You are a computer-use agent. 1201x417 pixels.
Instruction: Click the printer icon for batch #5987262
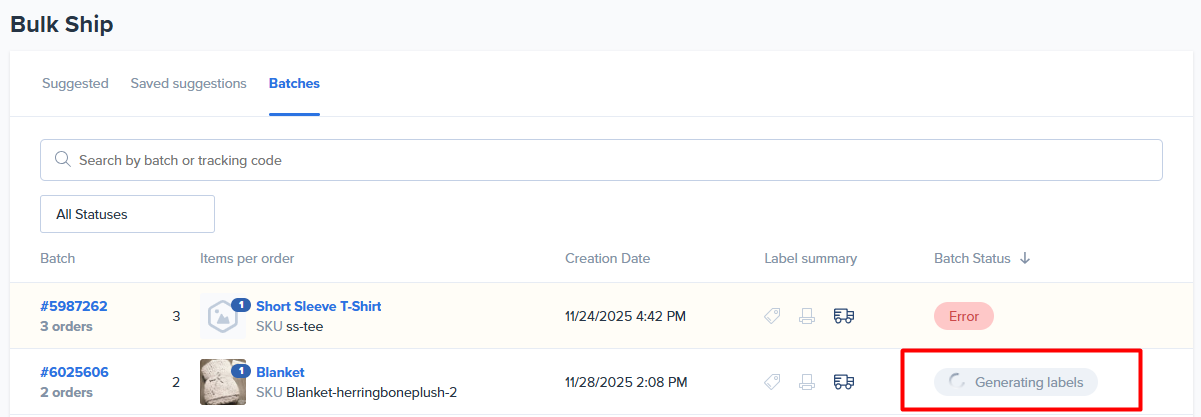point(807,316)
